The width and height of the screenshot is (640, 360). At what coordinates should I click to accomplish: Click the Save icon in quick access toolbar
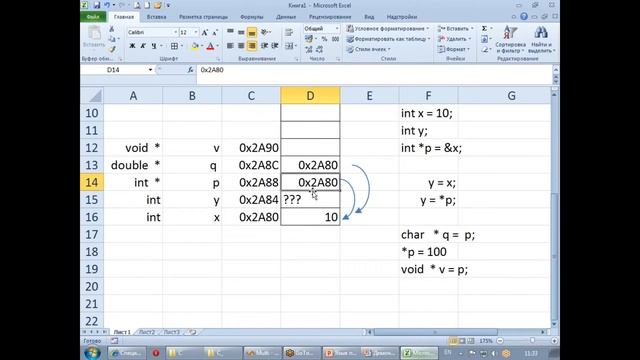point(97,5)
